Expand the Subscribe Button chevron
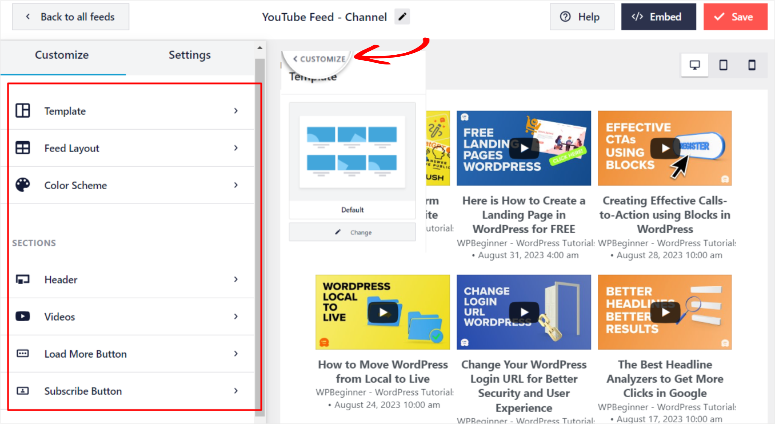Viewport: 775px width, 424px height. coord(236,390)
